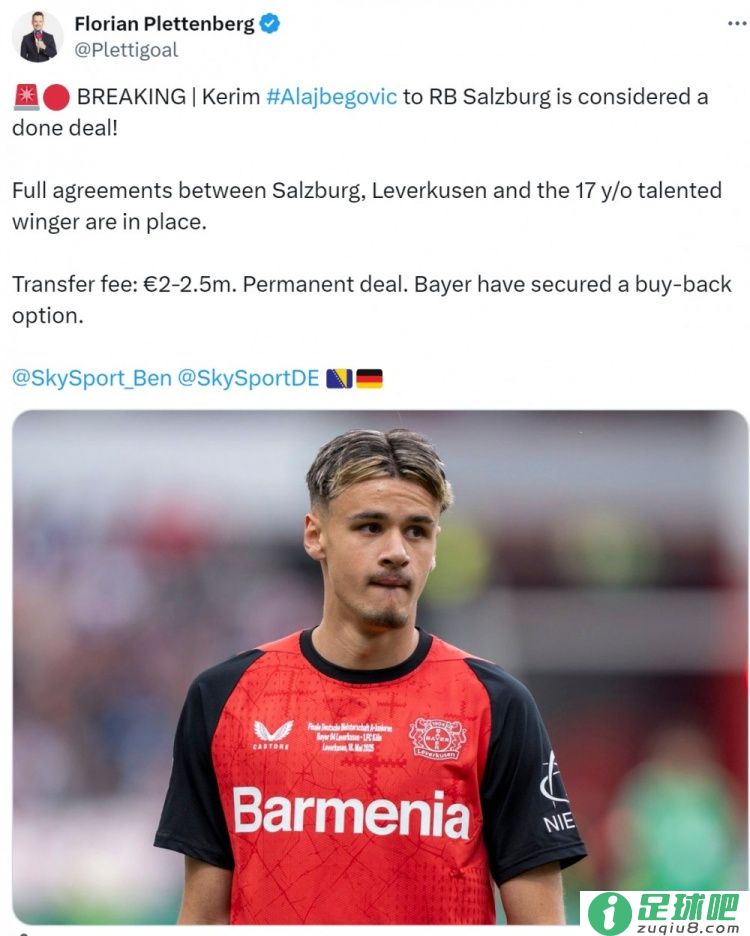Click the Bayer Leverkusen crest on shirt

coord(437,739)
